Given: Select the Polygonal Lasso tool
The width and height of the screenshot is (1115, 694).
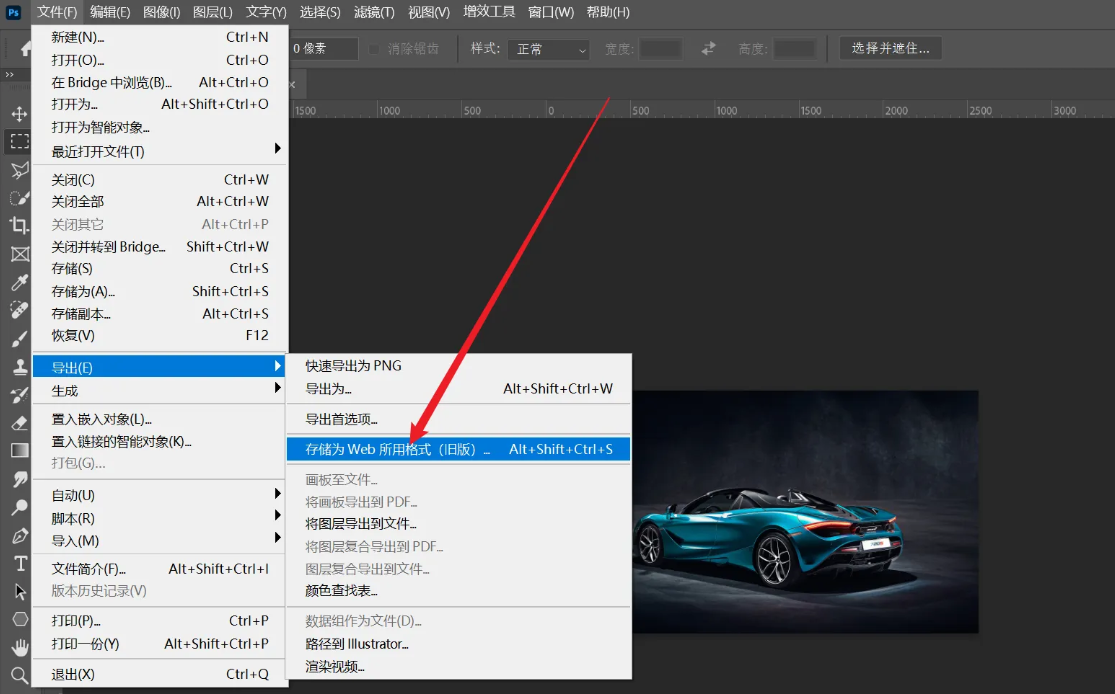Looking at the screenshot, I should (x=19, y=169).
